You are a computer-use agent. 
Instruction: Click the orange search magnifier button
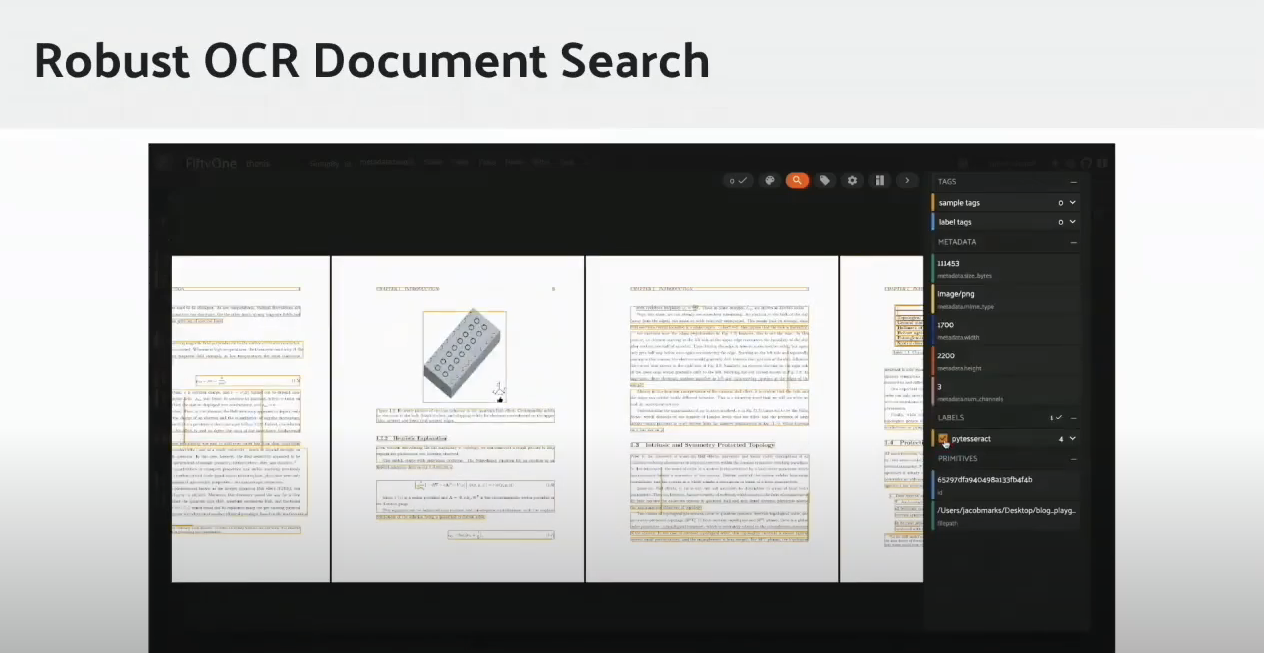[x=797, y=181]
